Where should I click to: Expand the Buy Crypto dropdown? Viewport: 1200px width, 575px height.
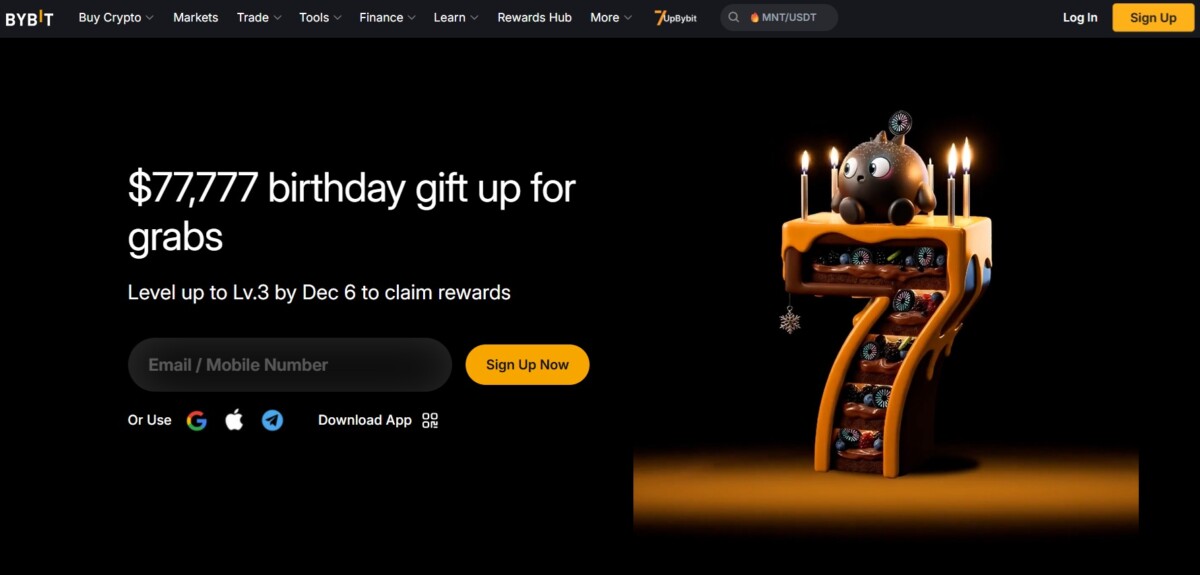tap(116, 18)
